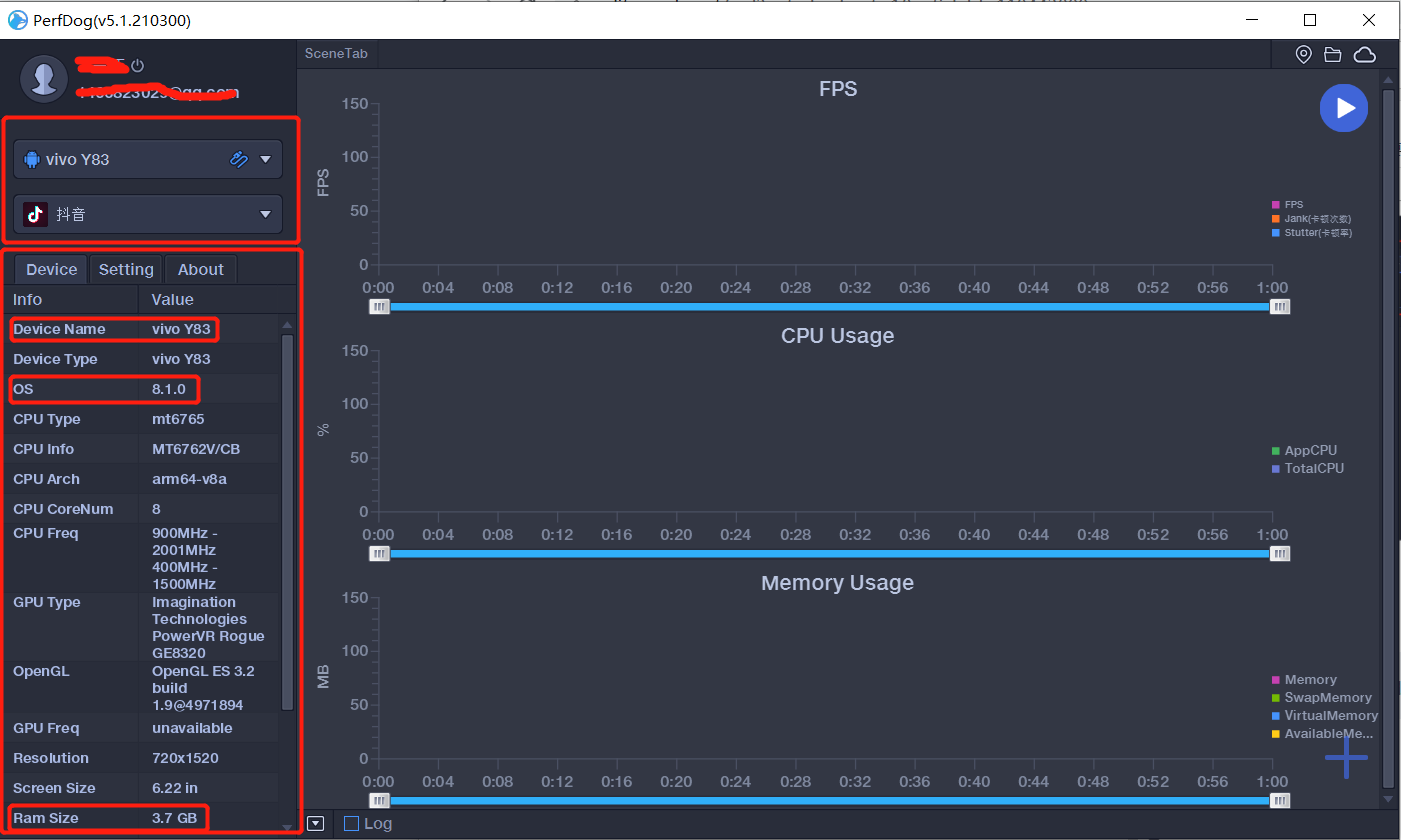Click the PerfDog logo in the title bar
The height and width of the screenshot is (840, 1401).
[x=17, y=20]
